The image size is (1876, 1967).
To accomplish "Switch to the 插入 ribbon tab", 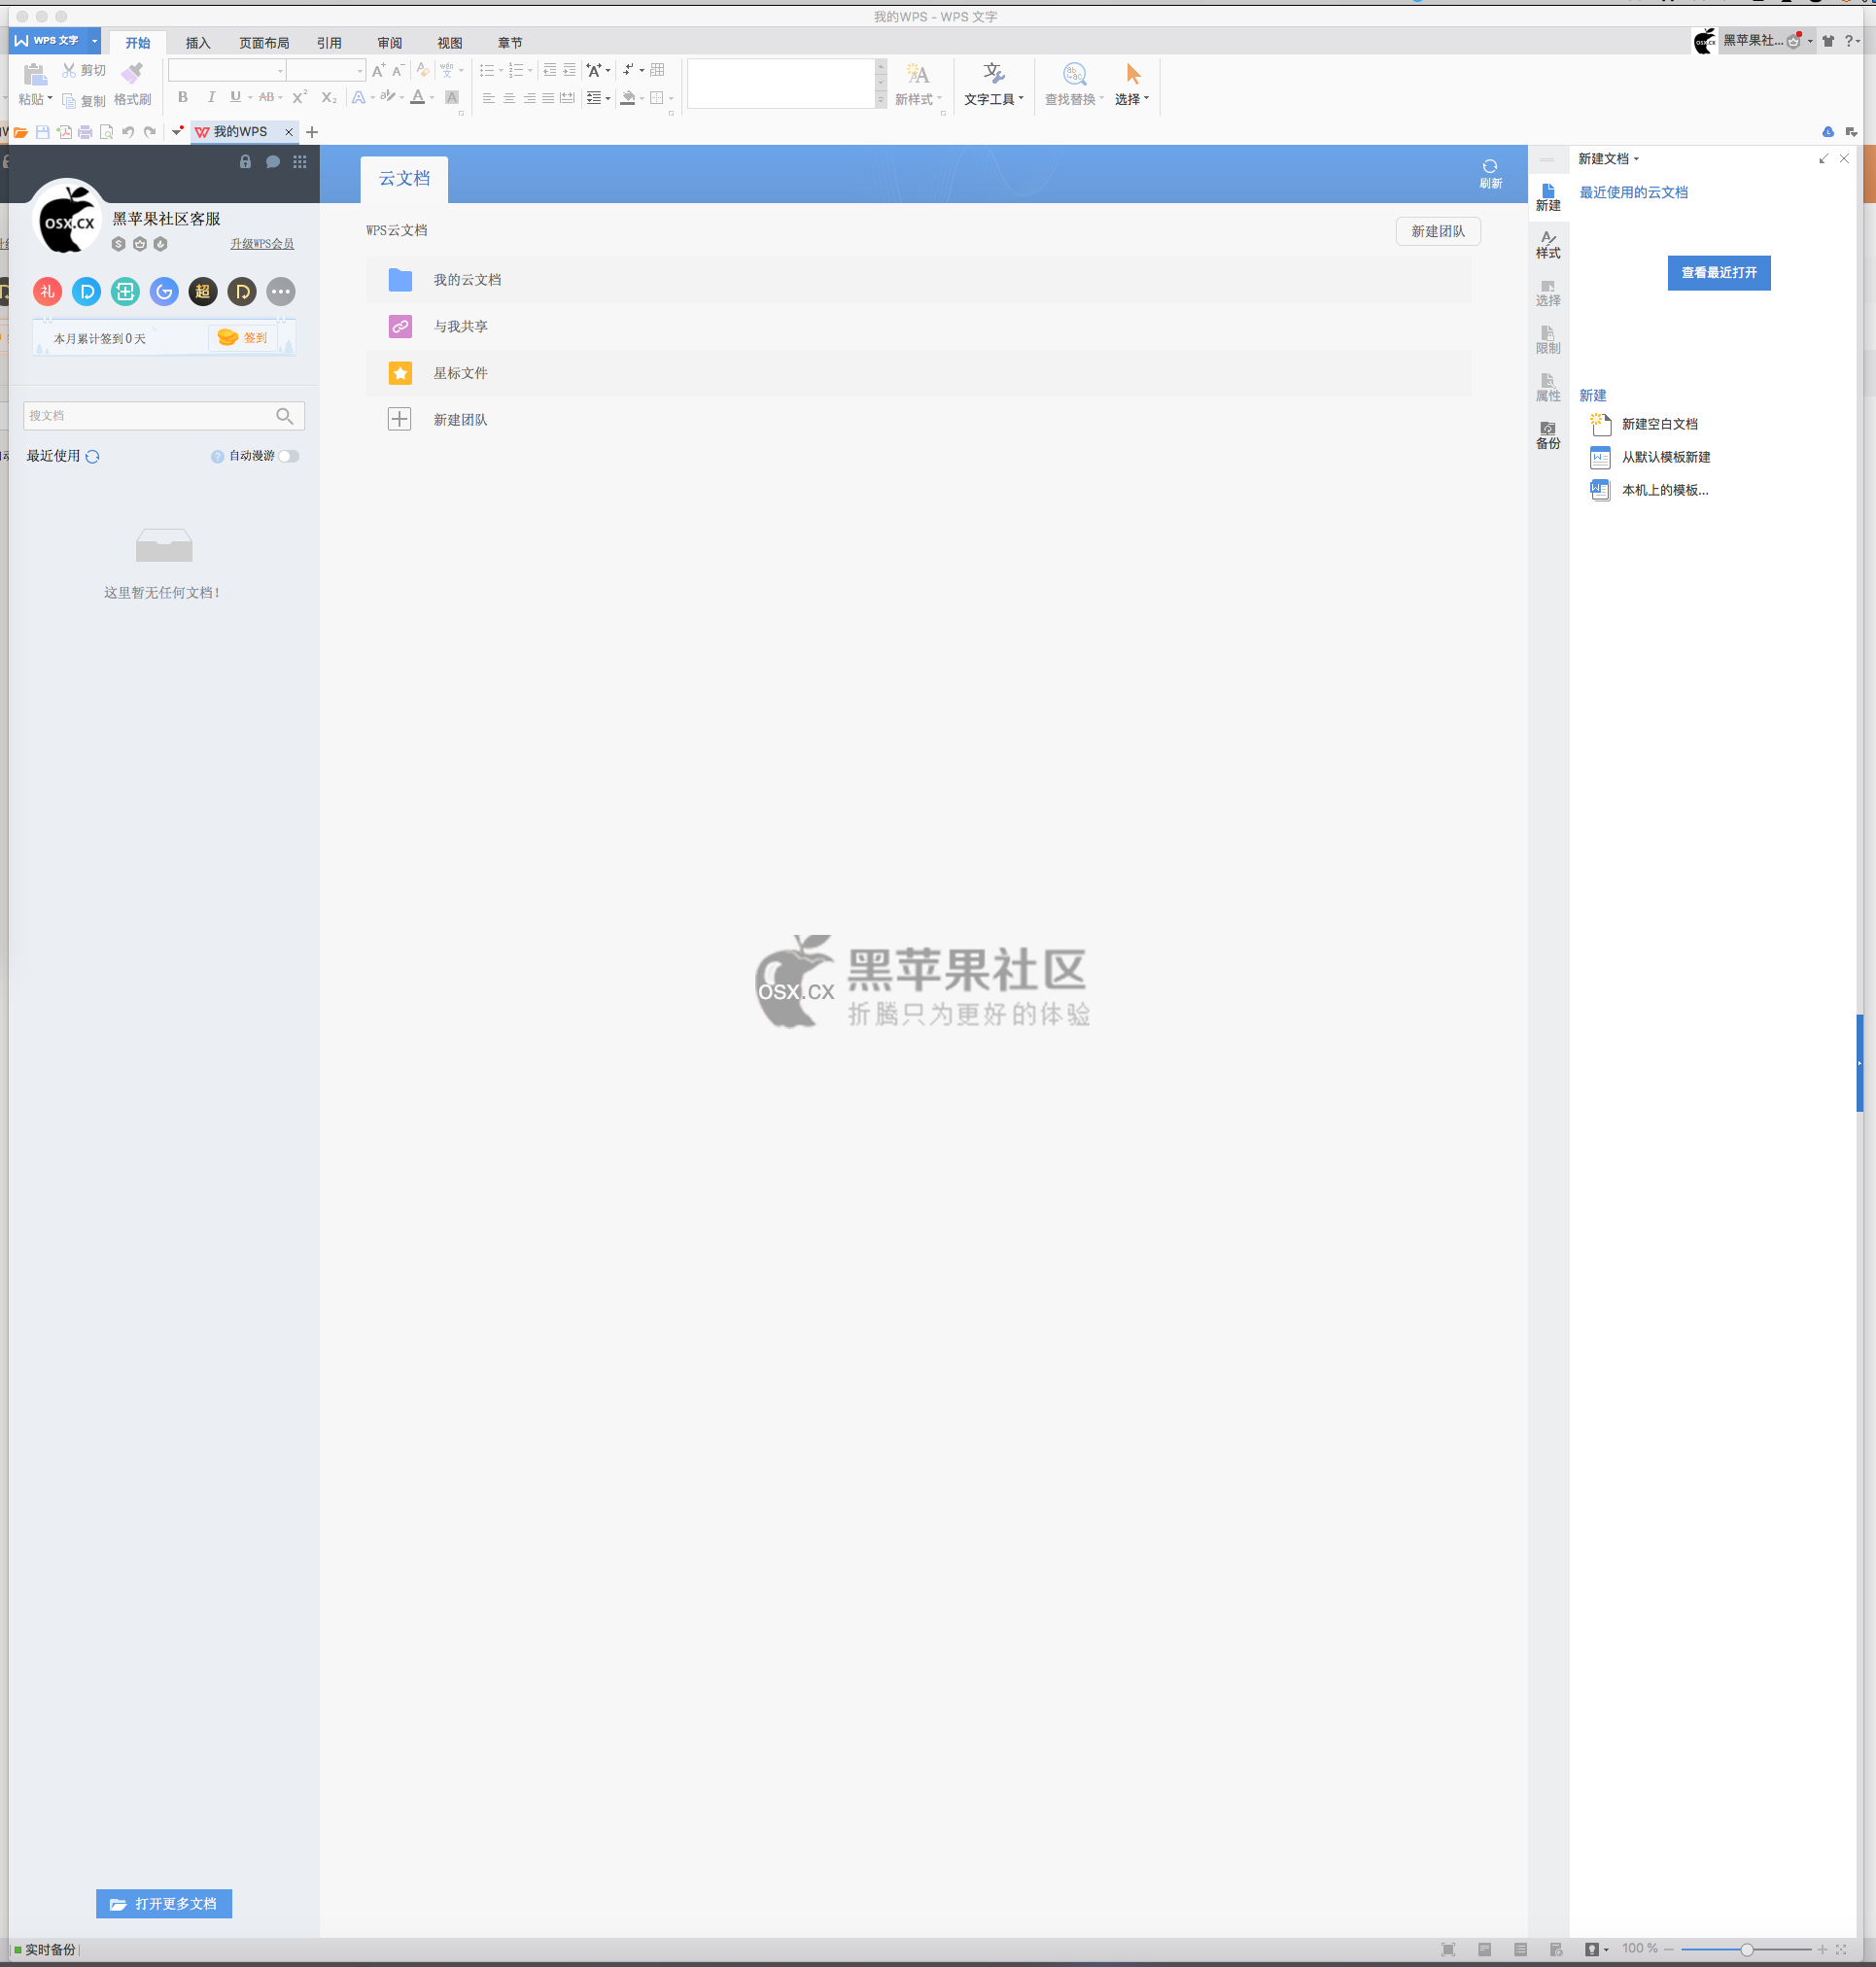I will tap(198, 43).
